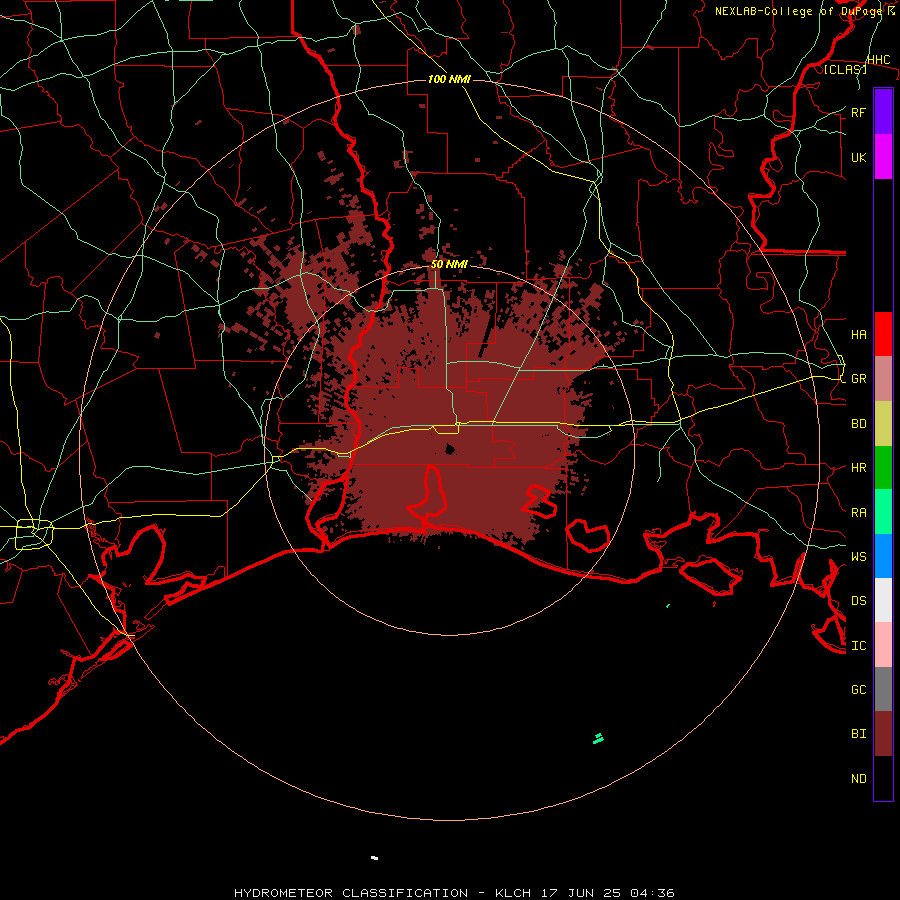The height and width of the screenshot is (900, 900).
Task: Click the BI legend label
Action: (858, 734)
